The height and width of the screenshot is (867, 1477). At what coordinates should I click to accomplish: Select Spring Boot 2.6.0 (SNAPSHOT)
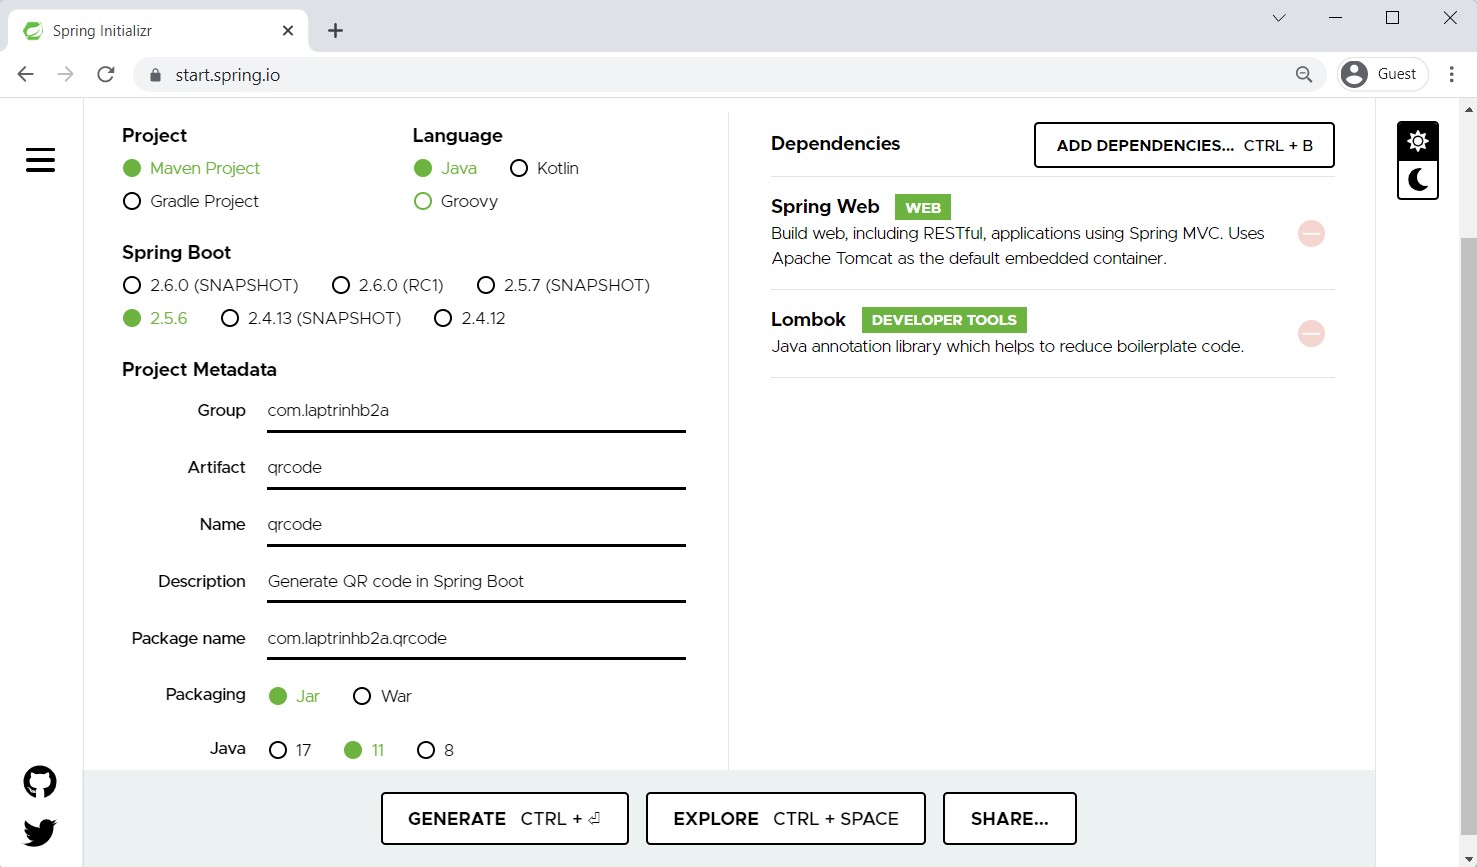point(210,285)
